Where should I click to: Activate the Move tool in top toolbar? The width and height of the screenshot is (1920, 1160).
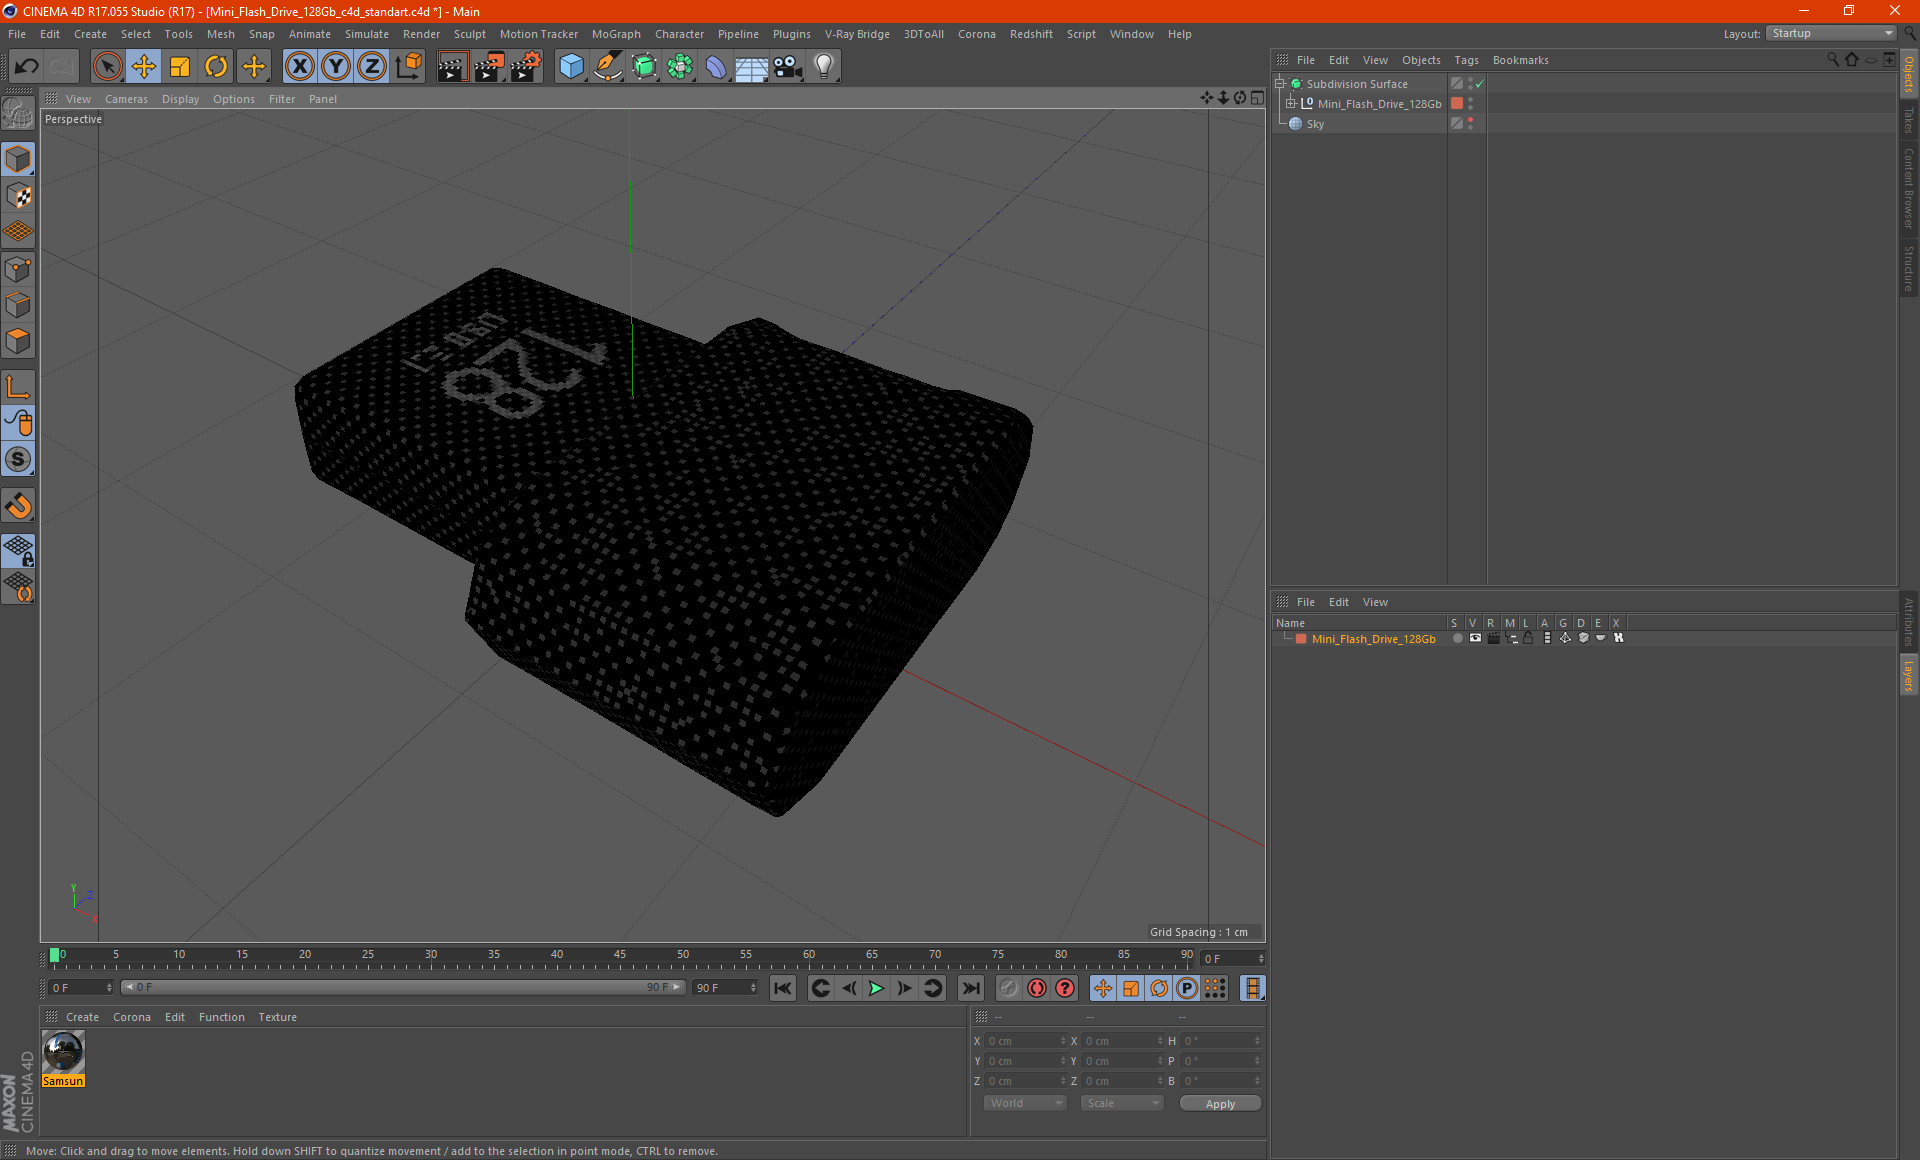coord(144,66)
